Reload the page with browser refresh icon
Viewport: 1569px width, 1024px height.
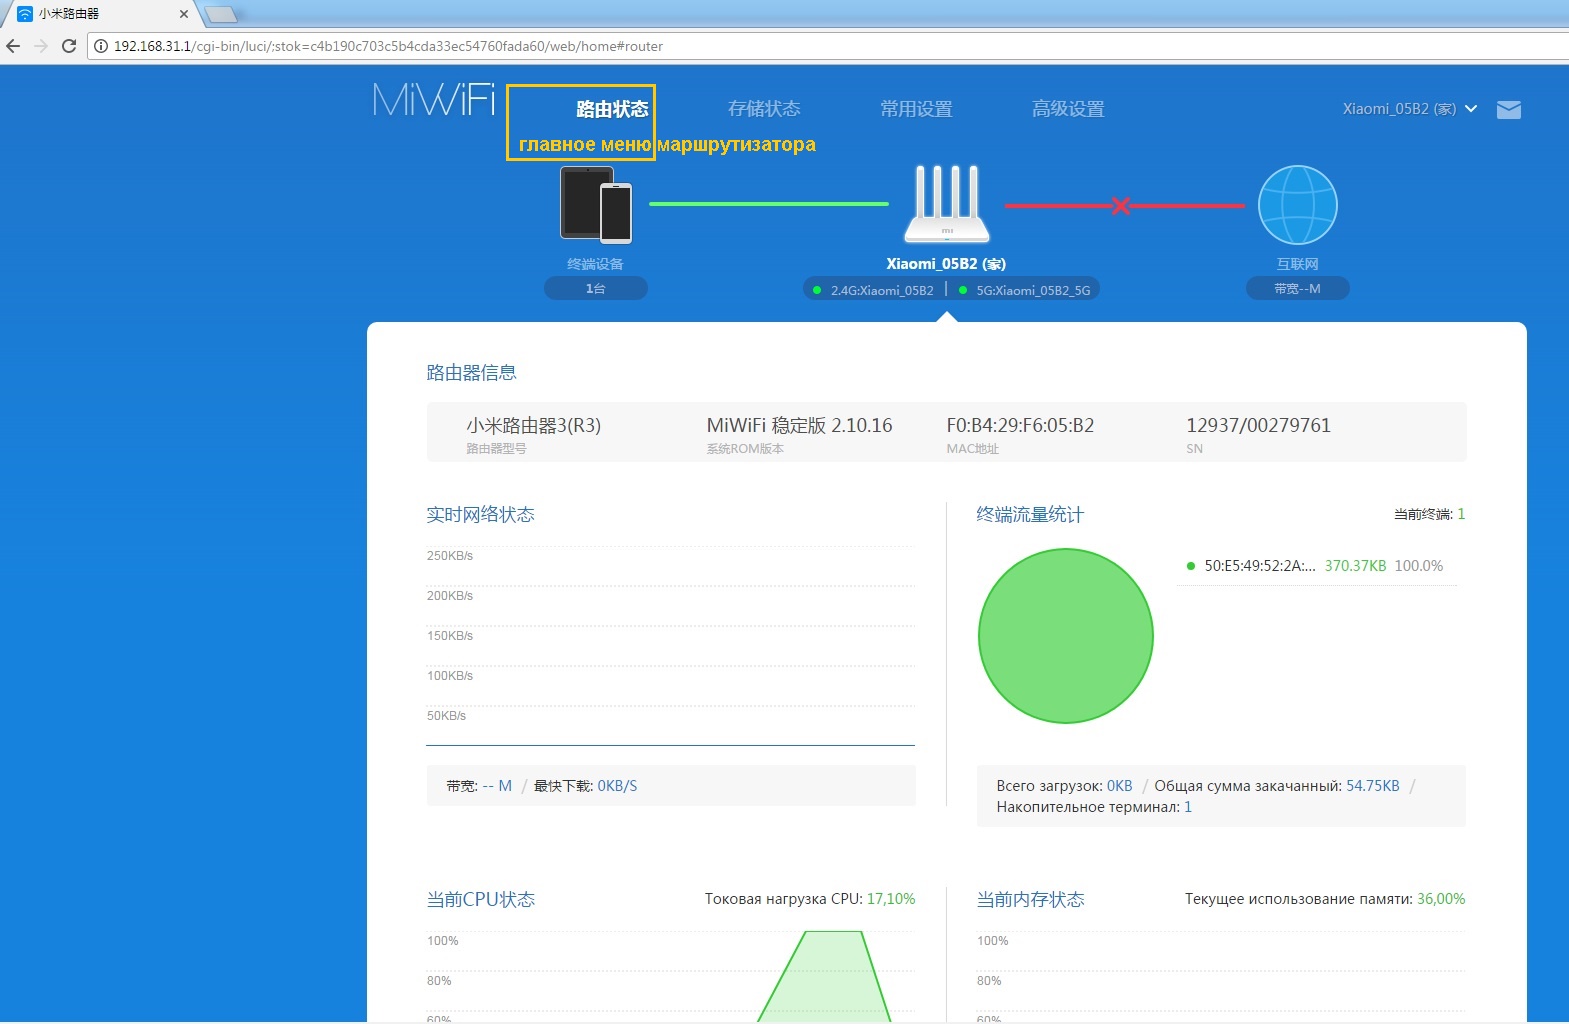[x=69, y=46]
